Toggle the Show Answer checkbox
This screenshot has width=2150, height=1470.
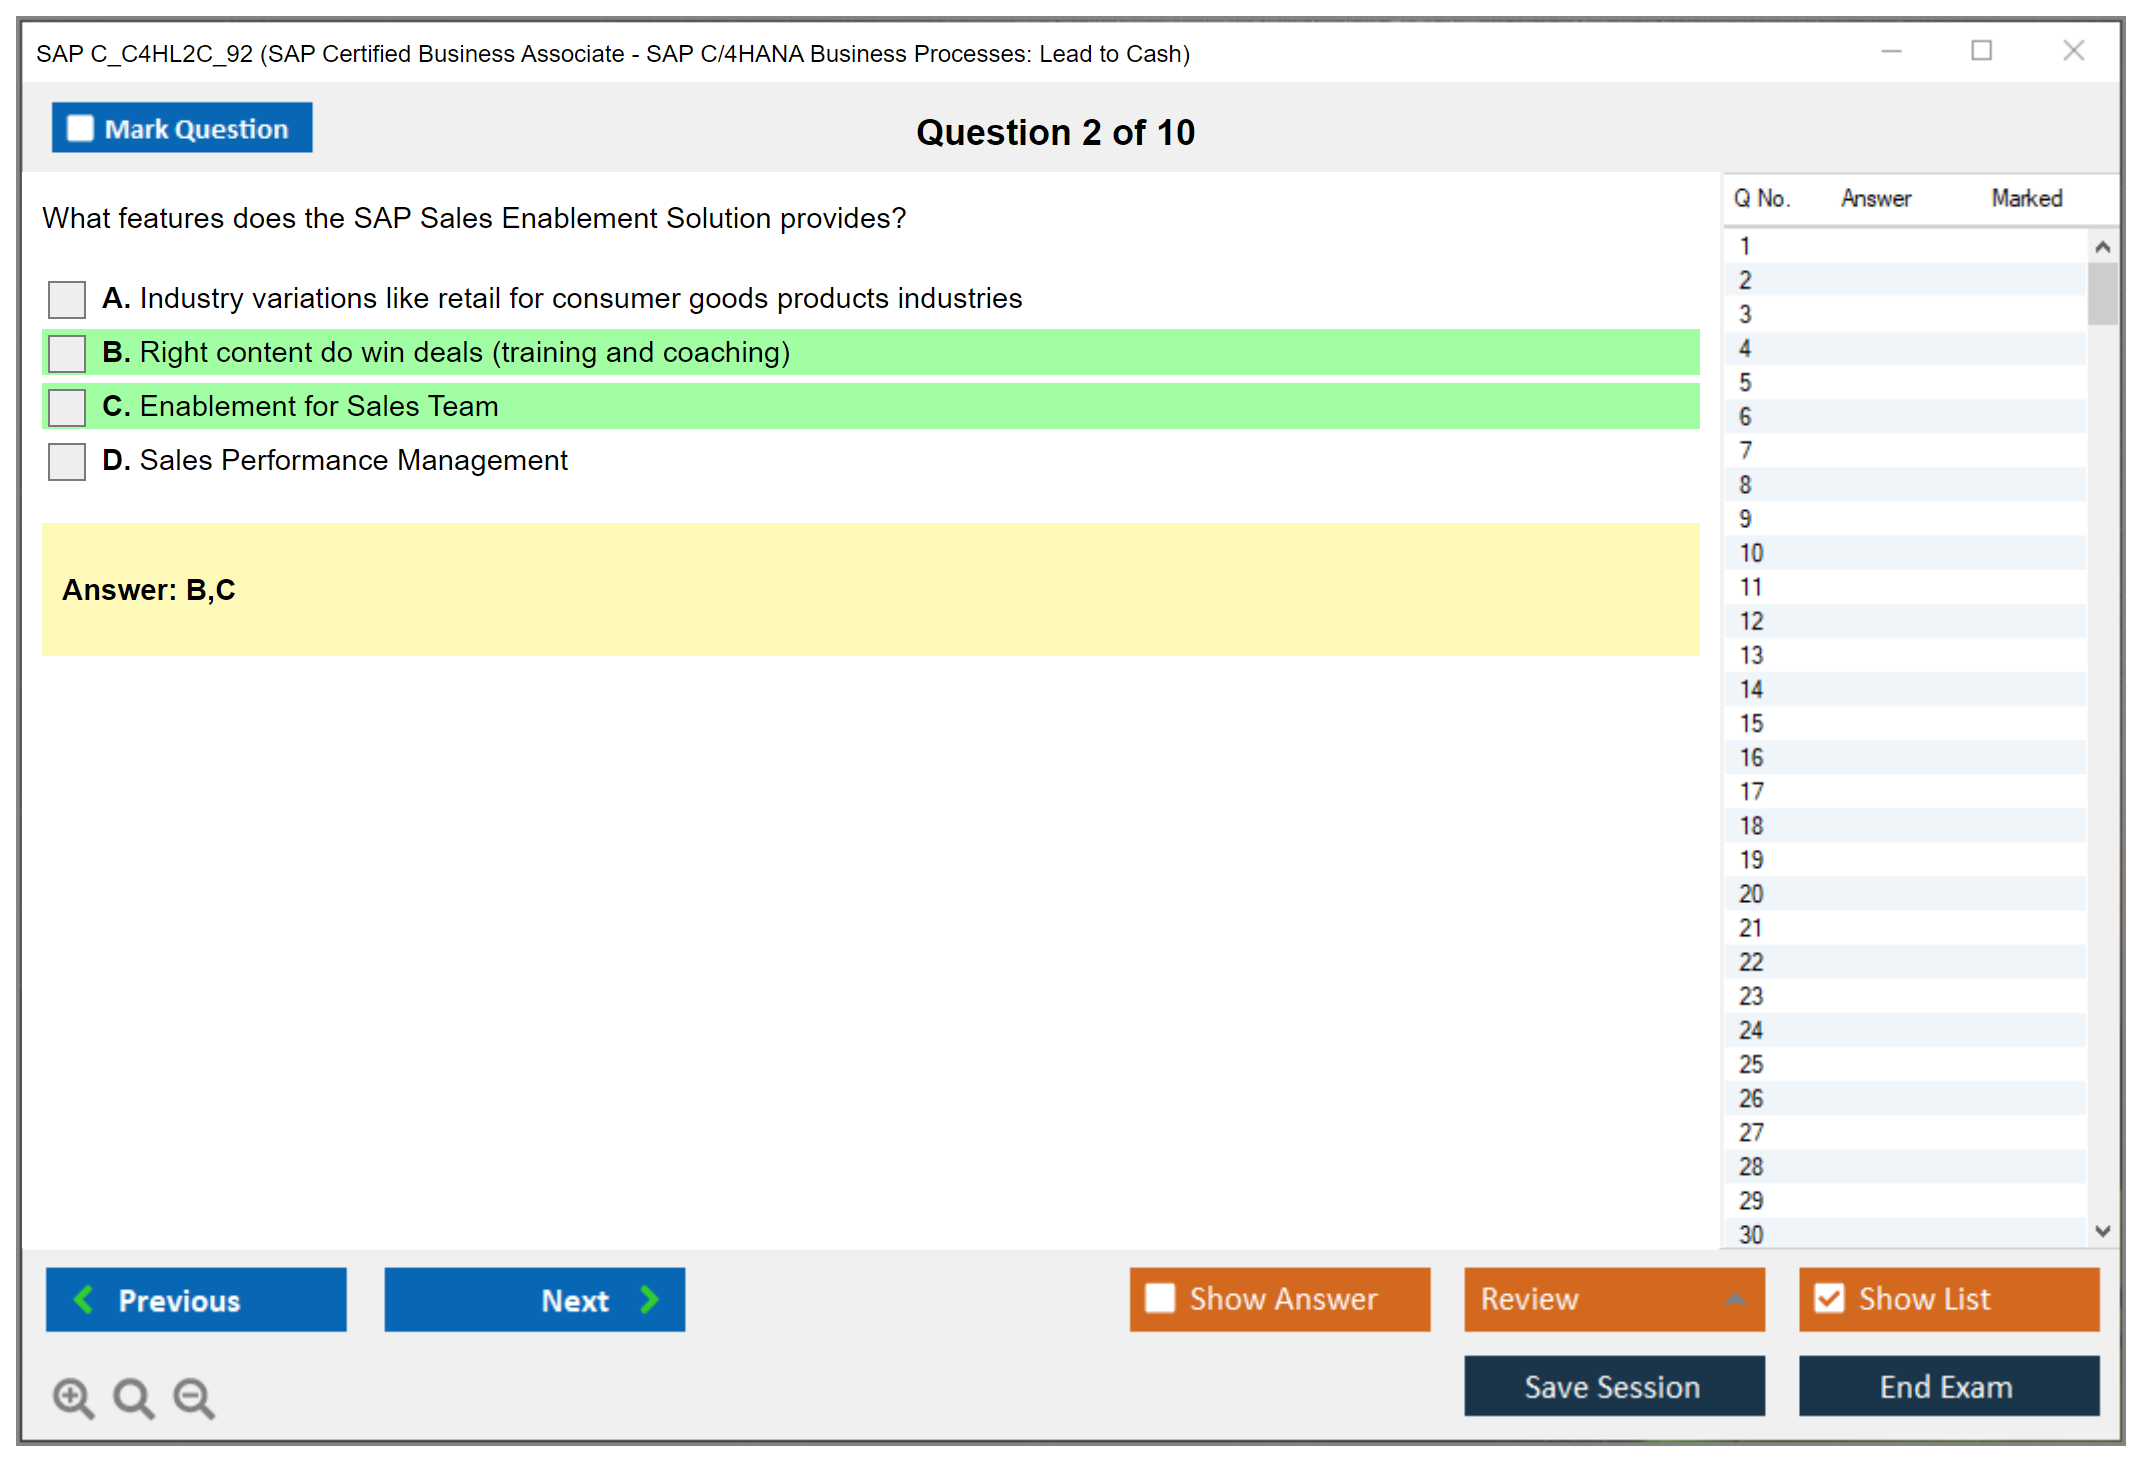coord(1160,1298)
